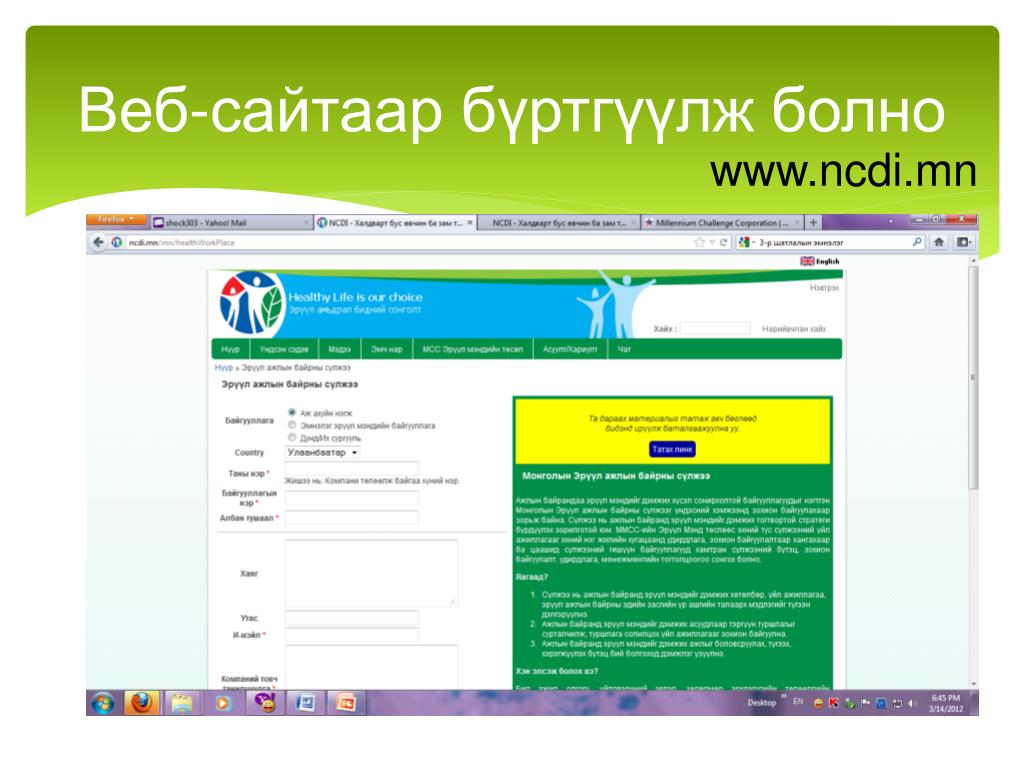Bookmark page with the star icon
The width and height of the screenshot is (1024, 768).
(699, 242)
